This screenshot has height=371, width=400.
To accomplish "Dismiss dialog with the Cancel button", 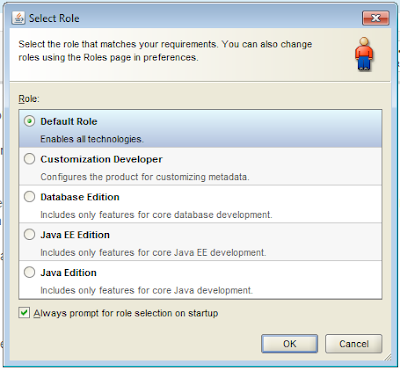I will click(354, 344).
